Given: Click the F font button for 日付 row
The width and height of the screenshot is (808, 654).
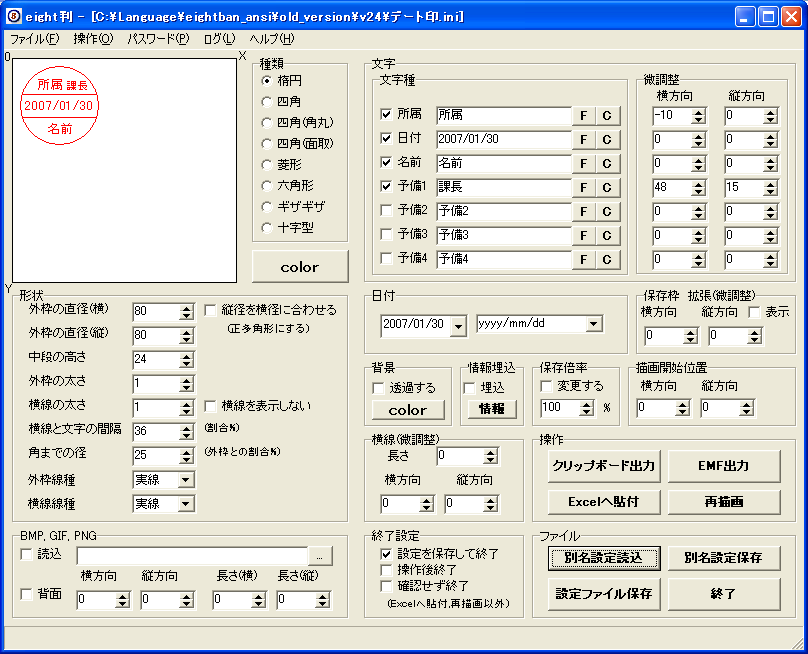Looking at the screenshot, I should (583, 140).
